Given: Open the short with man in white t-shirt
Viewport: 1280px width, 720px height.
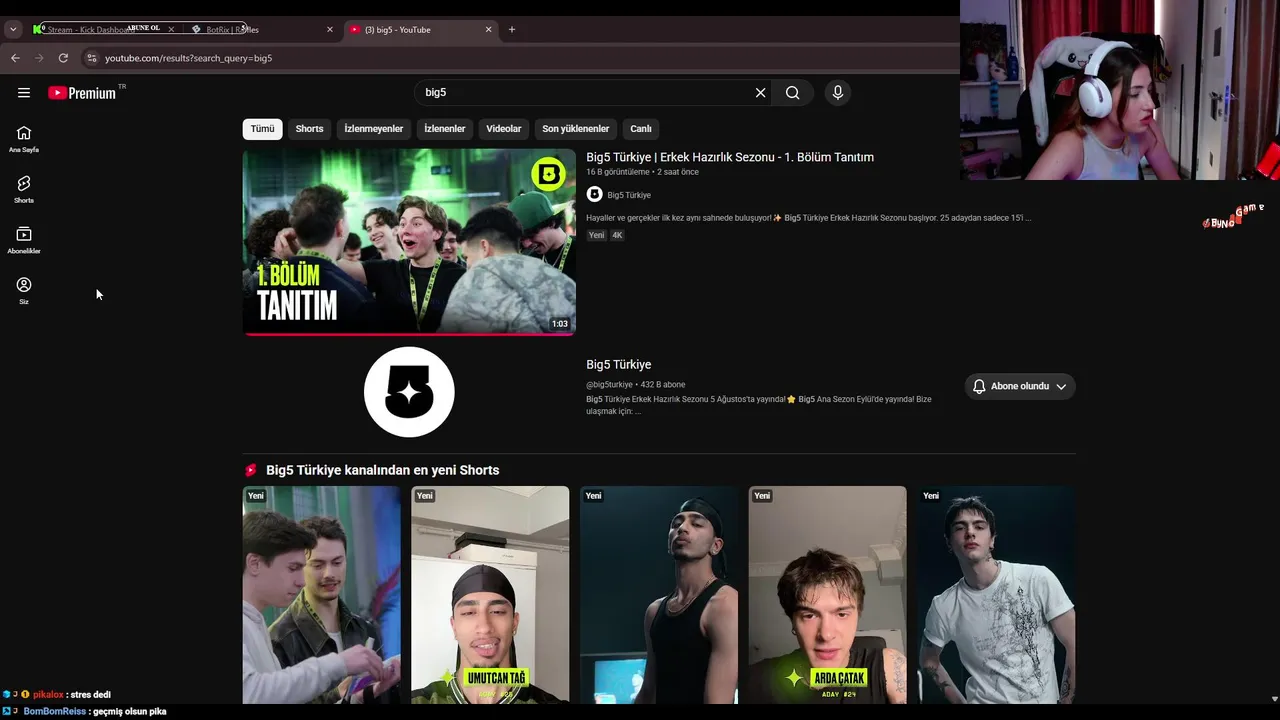Looking at the screenshot, I should 997,595.
